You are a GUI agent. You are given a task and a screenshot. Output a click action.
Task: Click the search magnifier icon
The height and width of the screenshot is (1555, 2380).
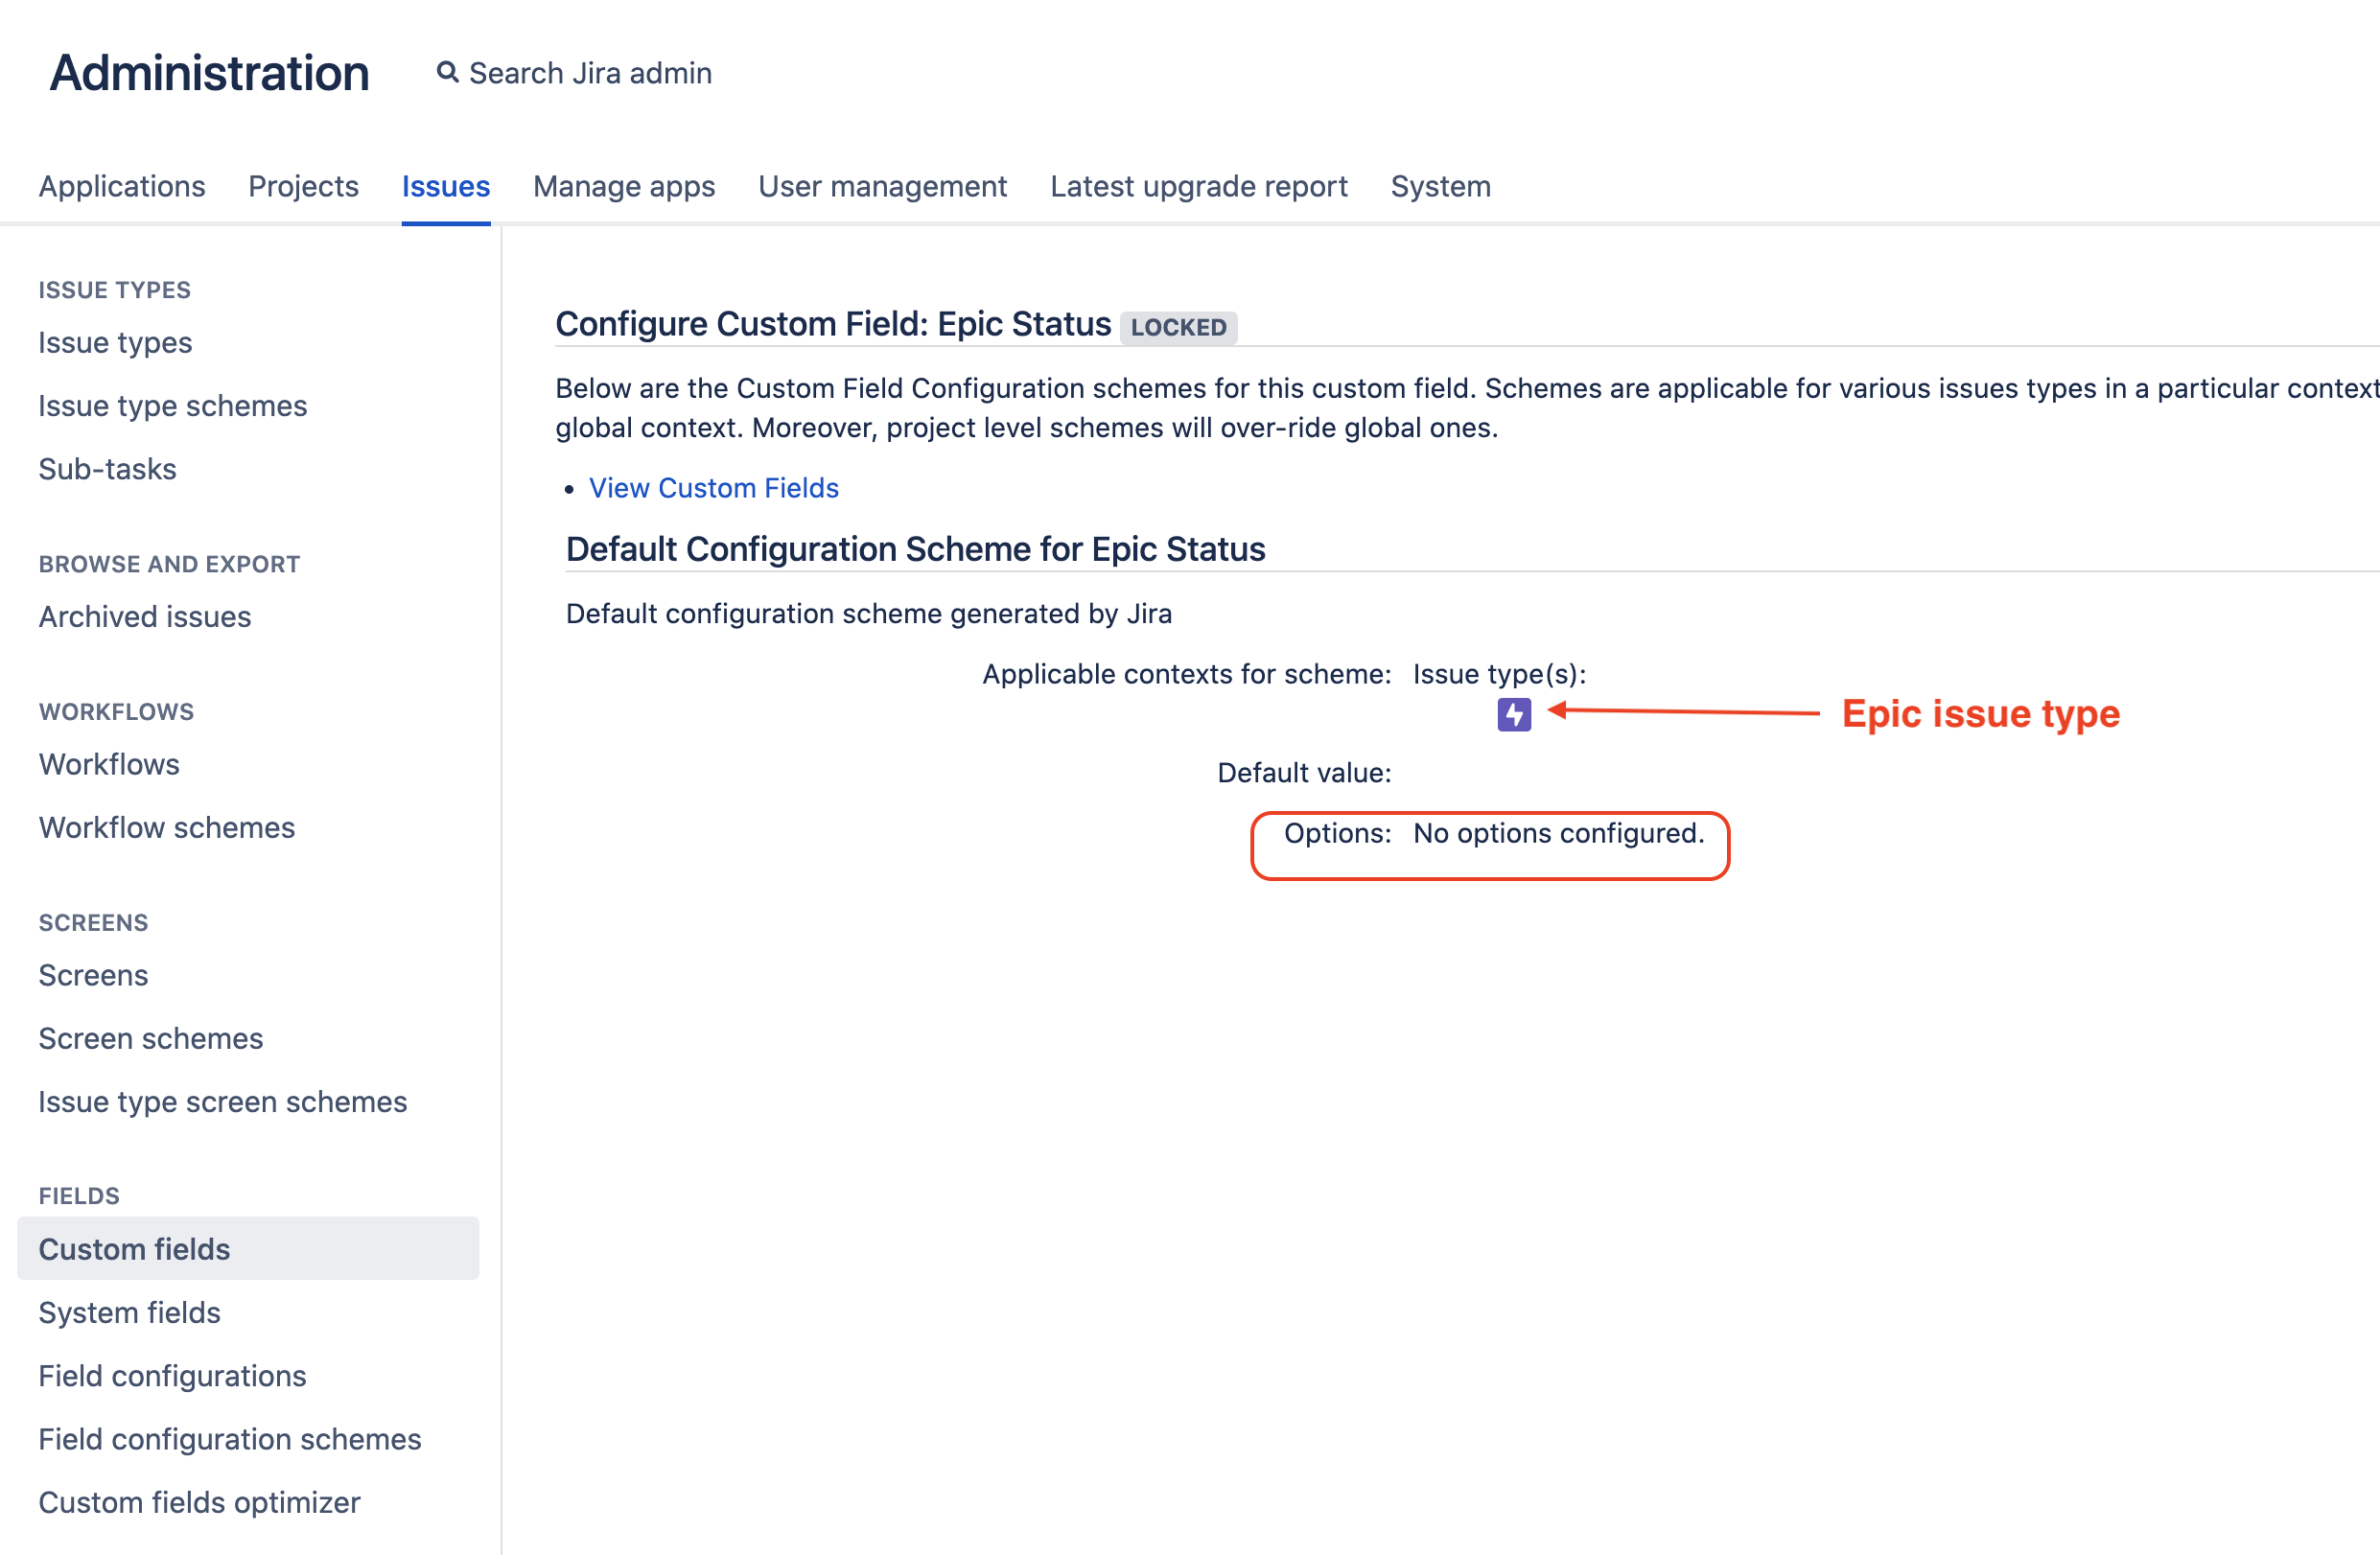pyautogui.click(x=447, y=72)
